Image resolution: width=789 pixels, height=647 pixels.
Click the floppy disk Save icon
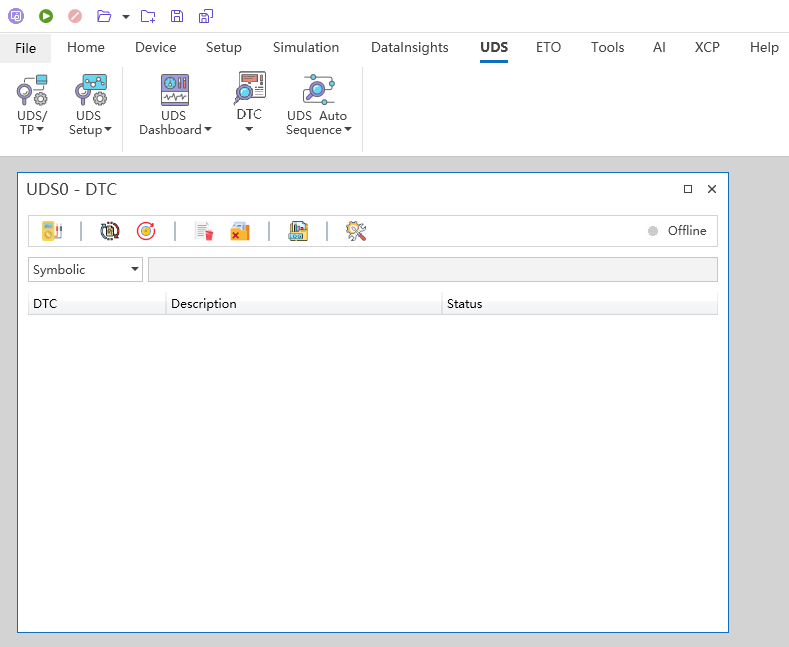(177, 16)
